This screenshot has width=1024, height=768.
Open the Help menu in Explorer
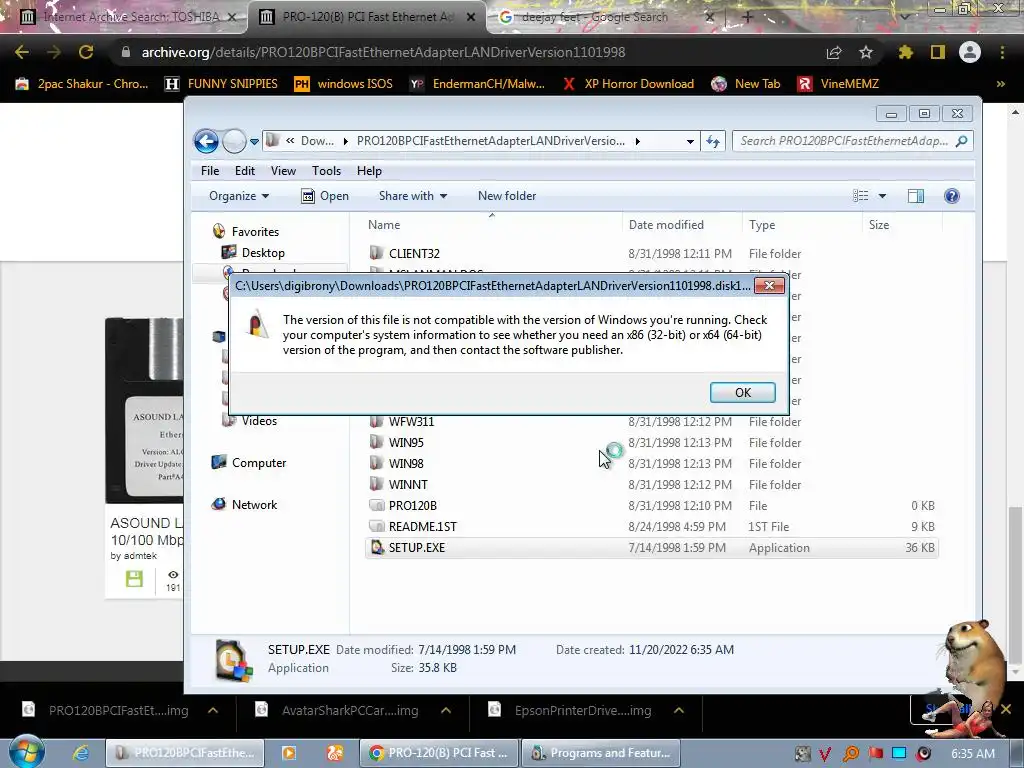click(369, 170)
